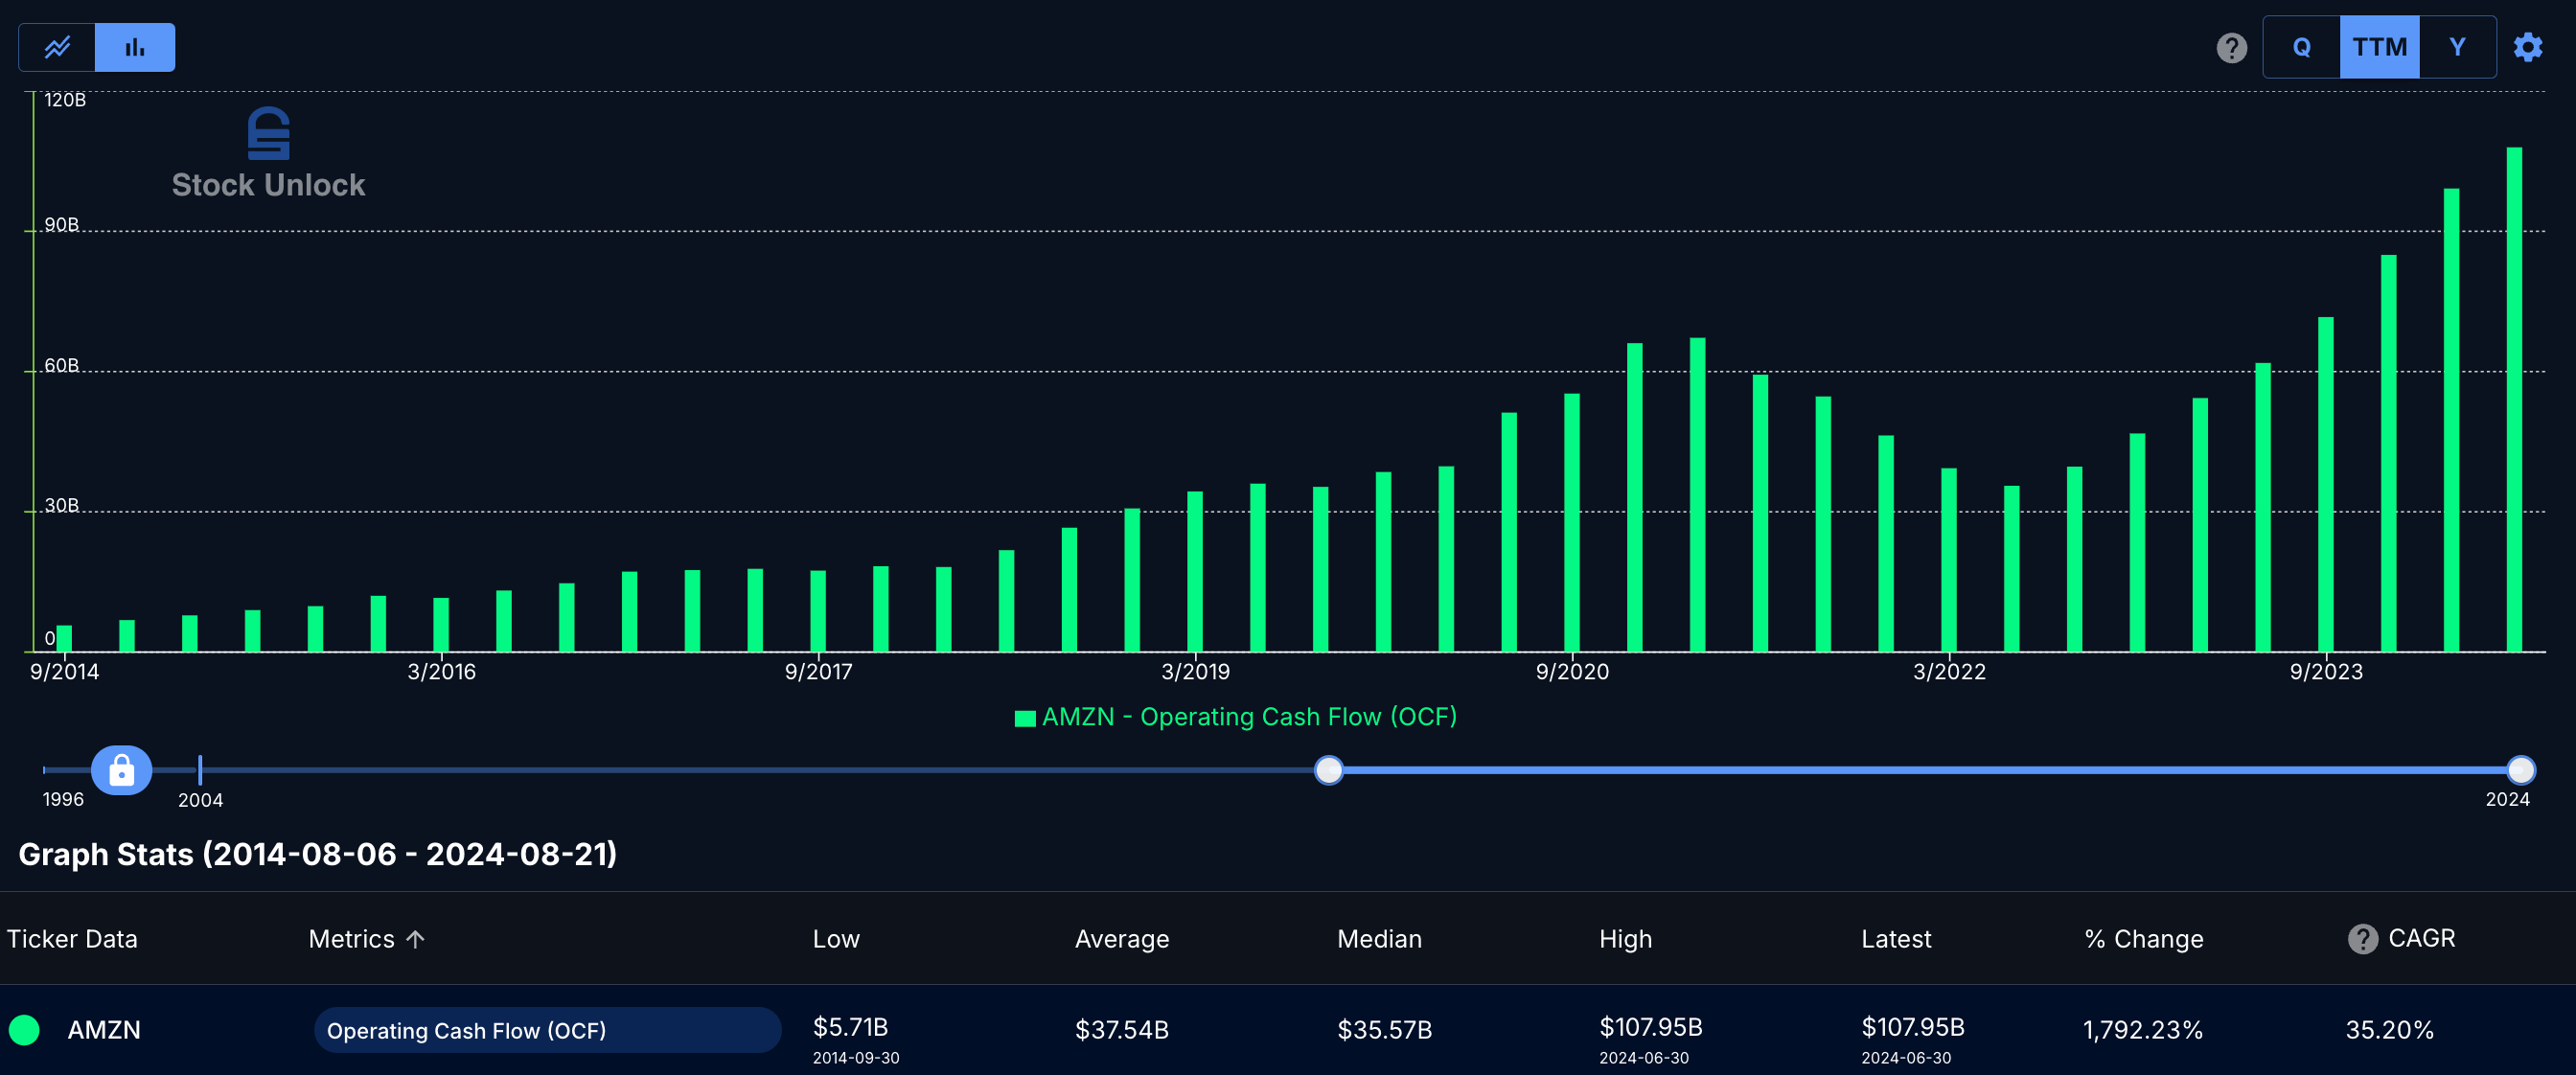Click the AMZN ticker name
Screen dimensions: 2576x1075
click(x=104, y=1030)
